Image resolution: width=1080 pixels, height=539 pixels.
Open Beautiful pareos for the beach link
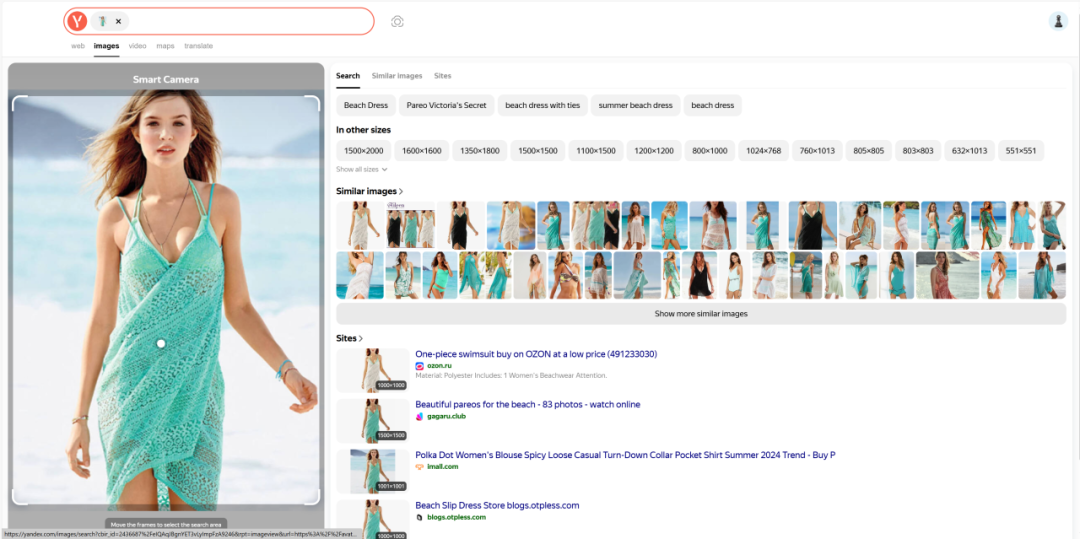point(528,404)
